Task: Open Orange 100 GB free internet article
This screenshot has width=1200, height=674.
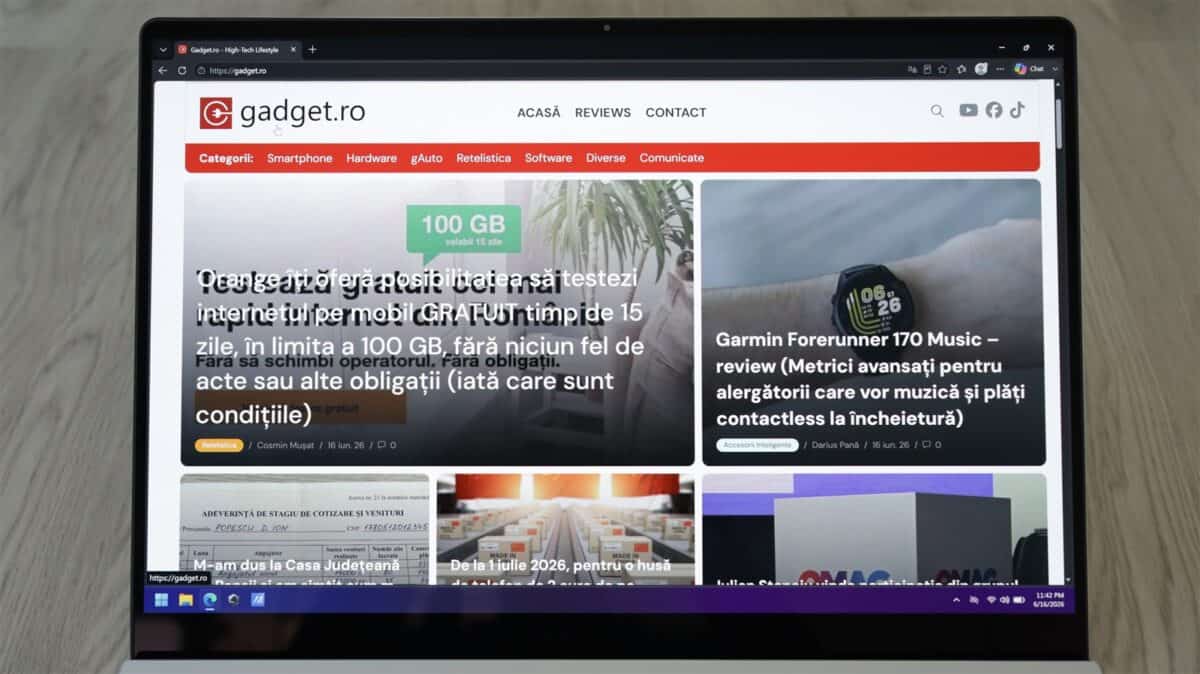Action: coord(420,345)
